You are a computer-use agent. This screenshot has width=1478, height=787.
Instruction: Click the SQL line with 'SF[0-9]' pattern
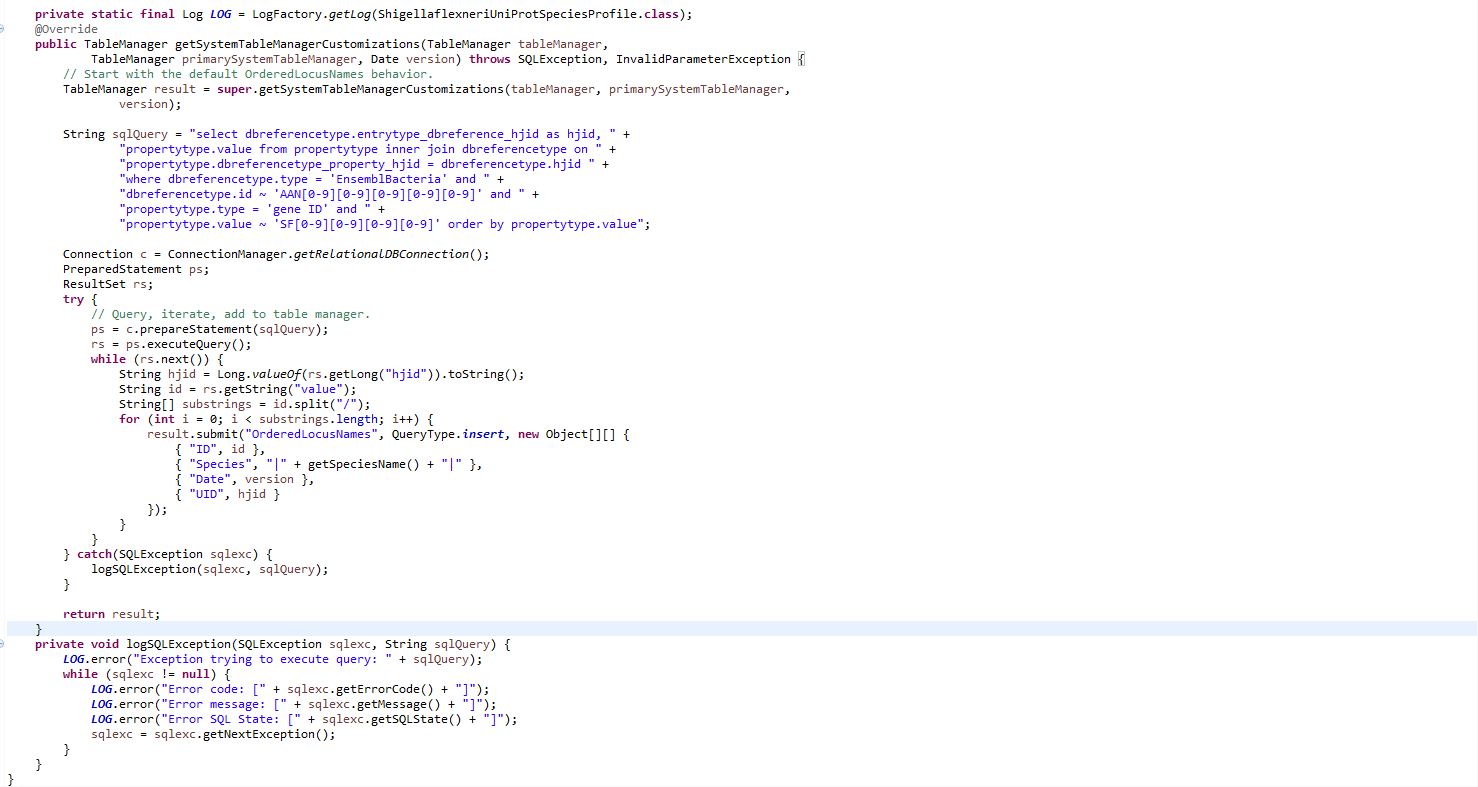pyautogui.click(x=384, y=224)
